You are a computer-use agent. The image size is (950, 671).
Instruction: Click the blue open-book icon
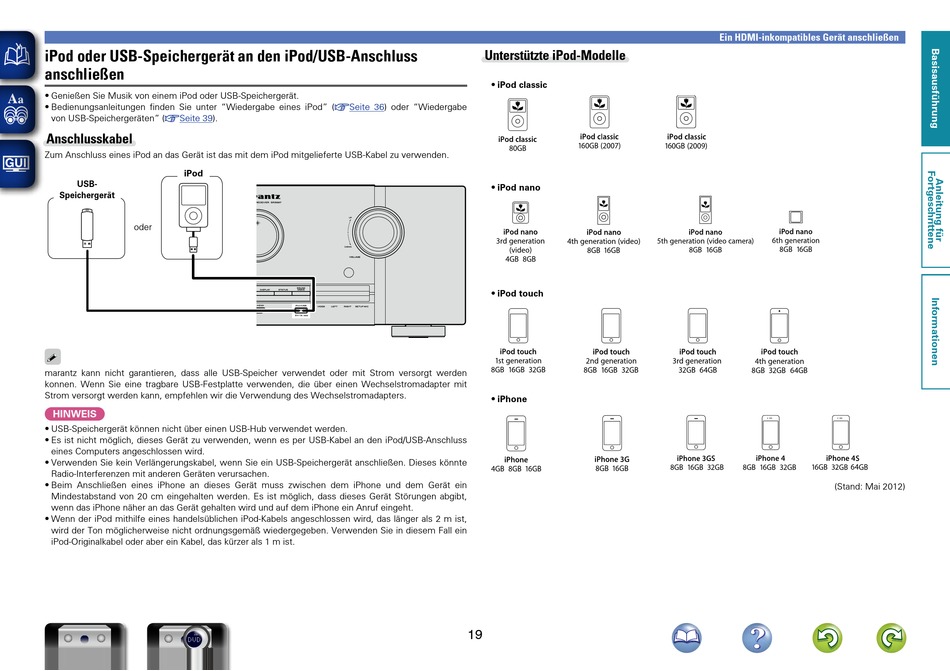coord(686,638)
